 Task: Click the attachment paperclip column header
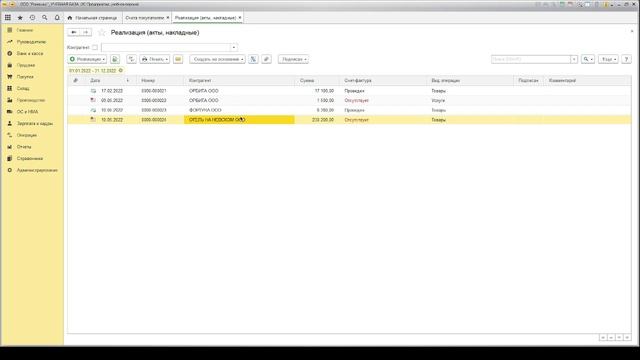click(76, 80)
